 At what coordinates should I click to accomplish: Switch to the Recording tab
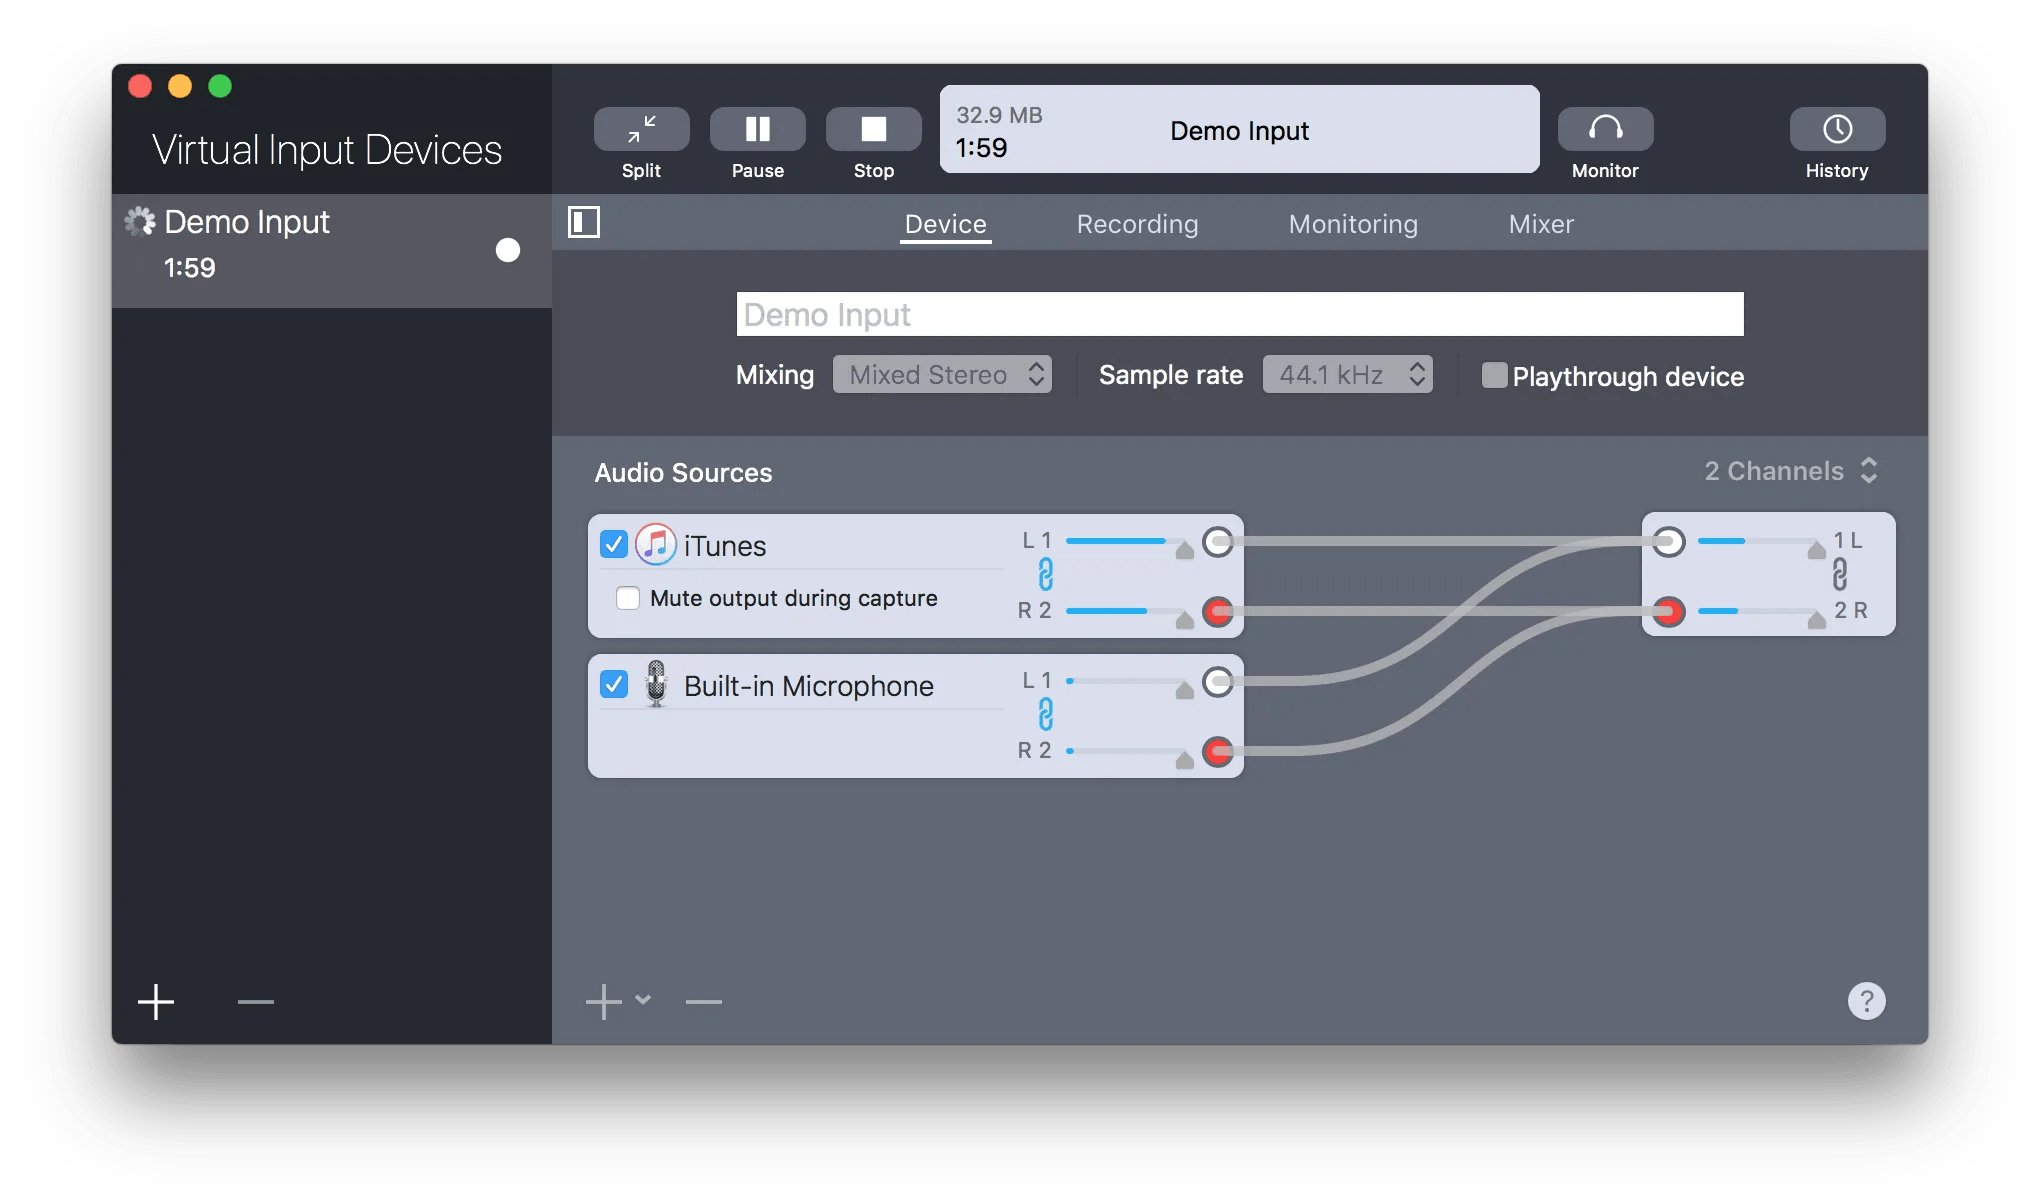tap(1137, 224)
